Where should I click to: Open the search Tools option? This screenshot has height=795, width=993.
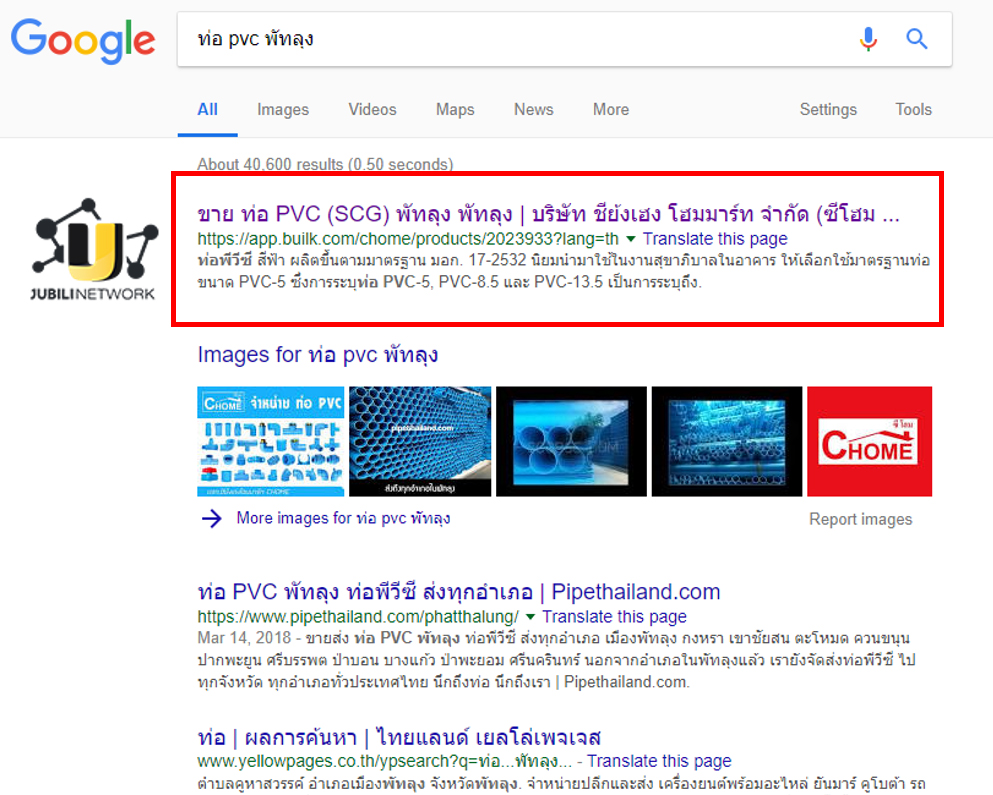click(913, 110)
